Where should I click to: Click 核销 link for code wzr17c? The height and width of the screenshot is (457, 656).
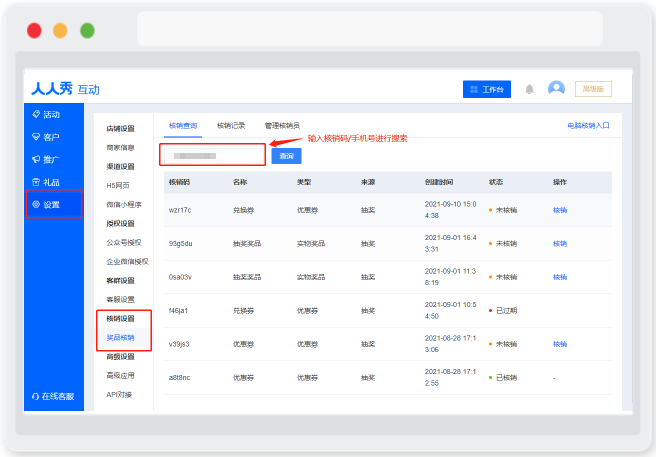(x=560, y=210)
